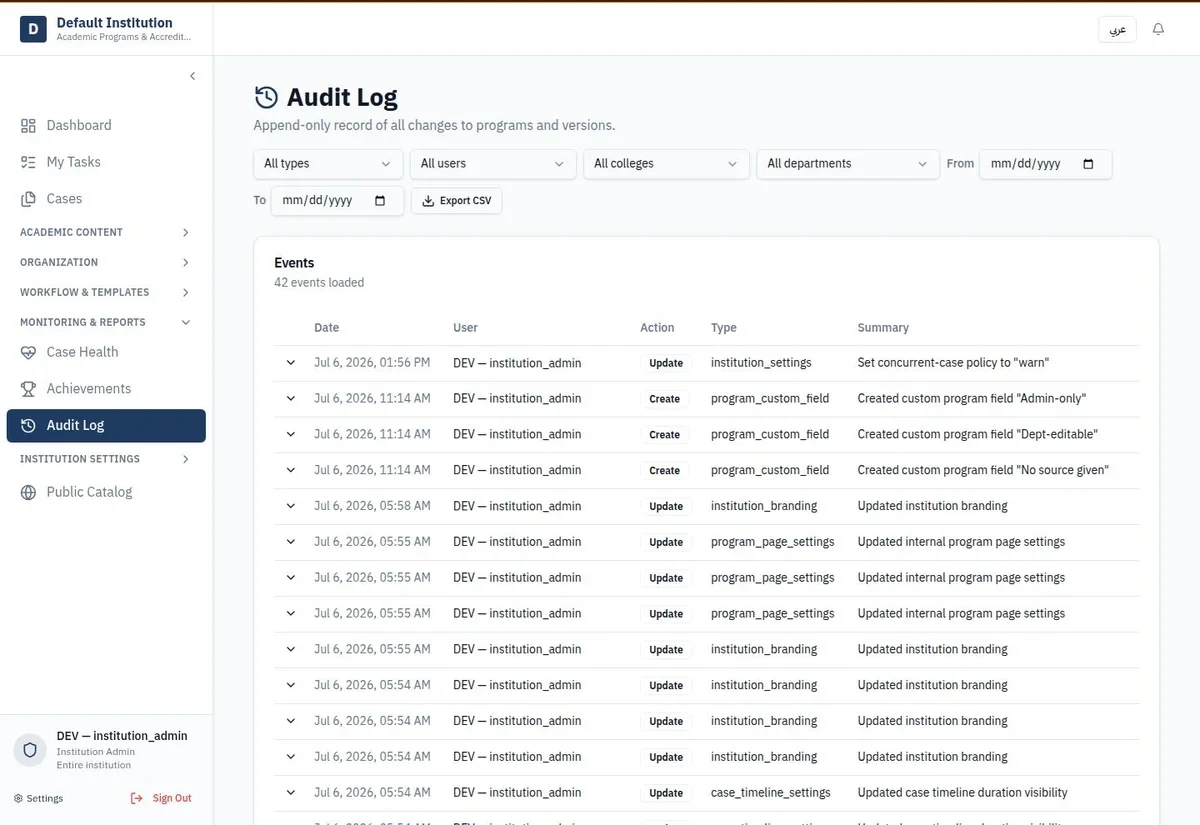Click the Type column header
1200x825 pixels.
[x=724, y=328]
